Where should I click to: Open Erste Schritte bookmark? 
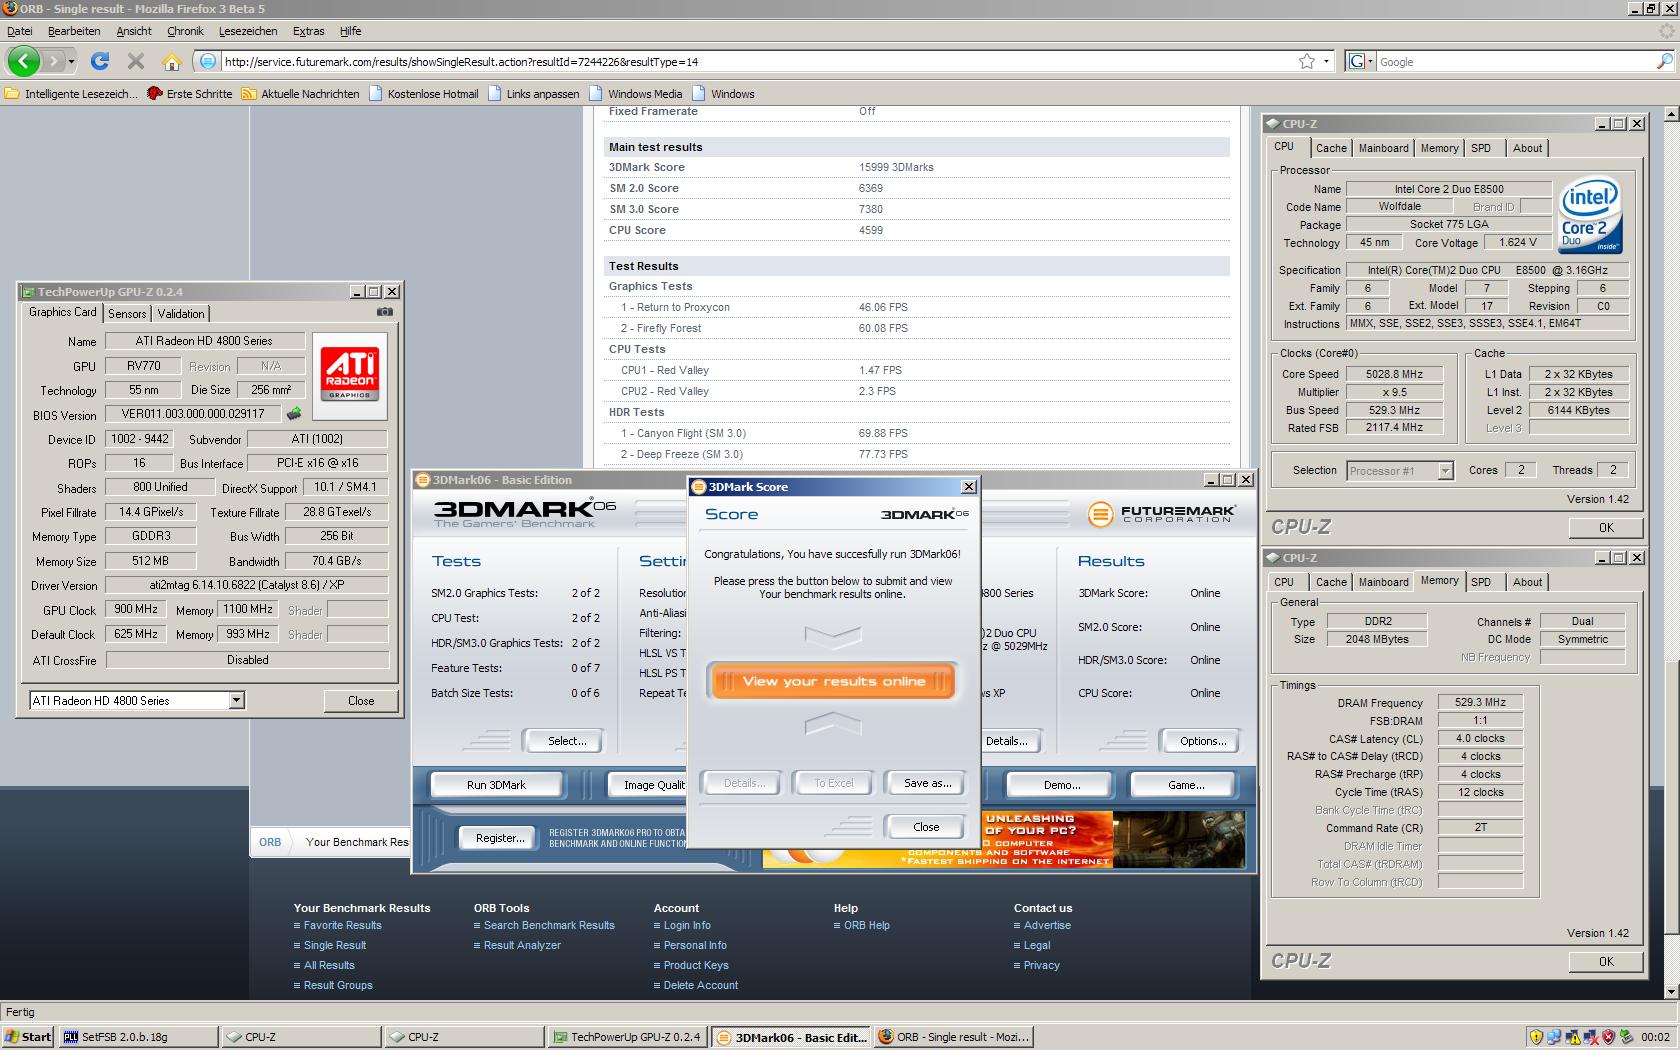[189, 94]
